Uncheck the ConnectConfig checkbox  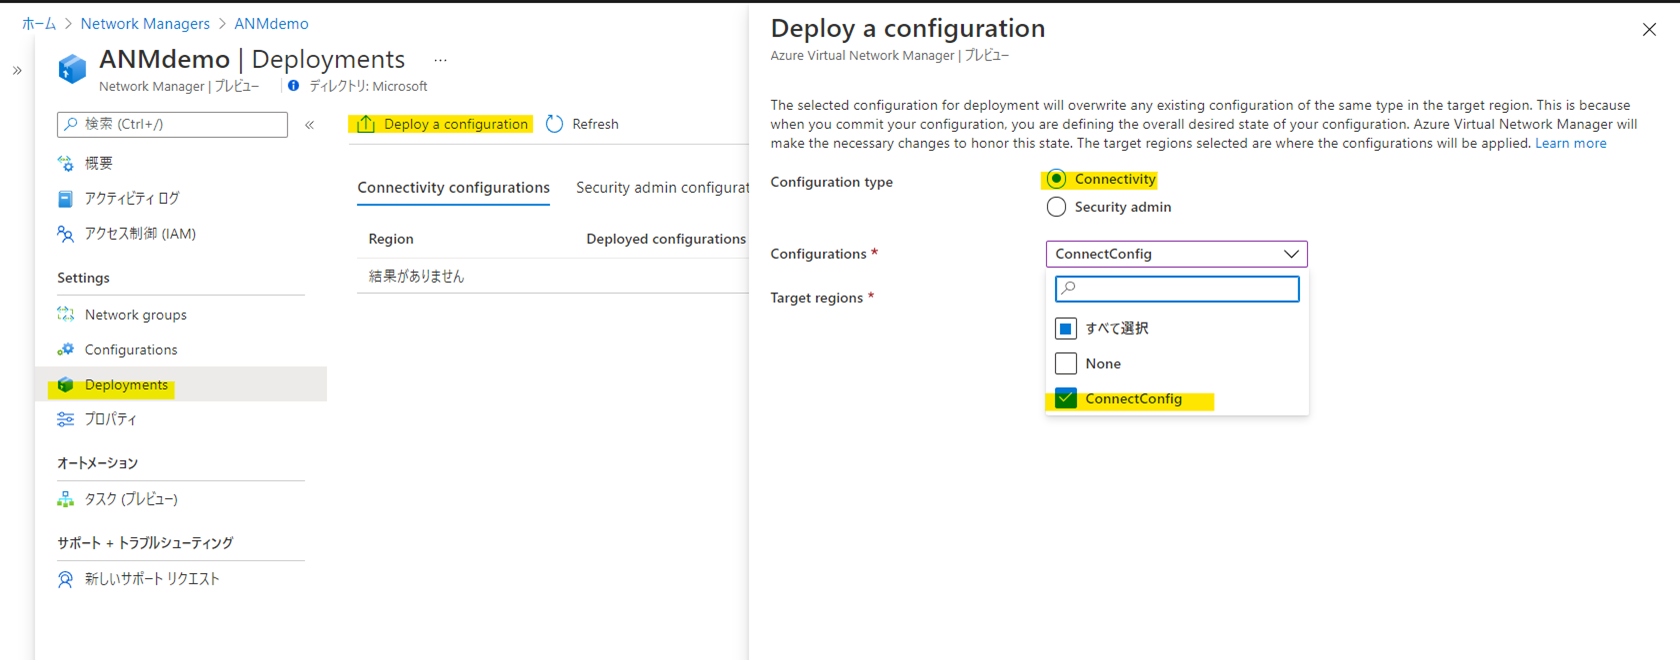click(1066, 399)
